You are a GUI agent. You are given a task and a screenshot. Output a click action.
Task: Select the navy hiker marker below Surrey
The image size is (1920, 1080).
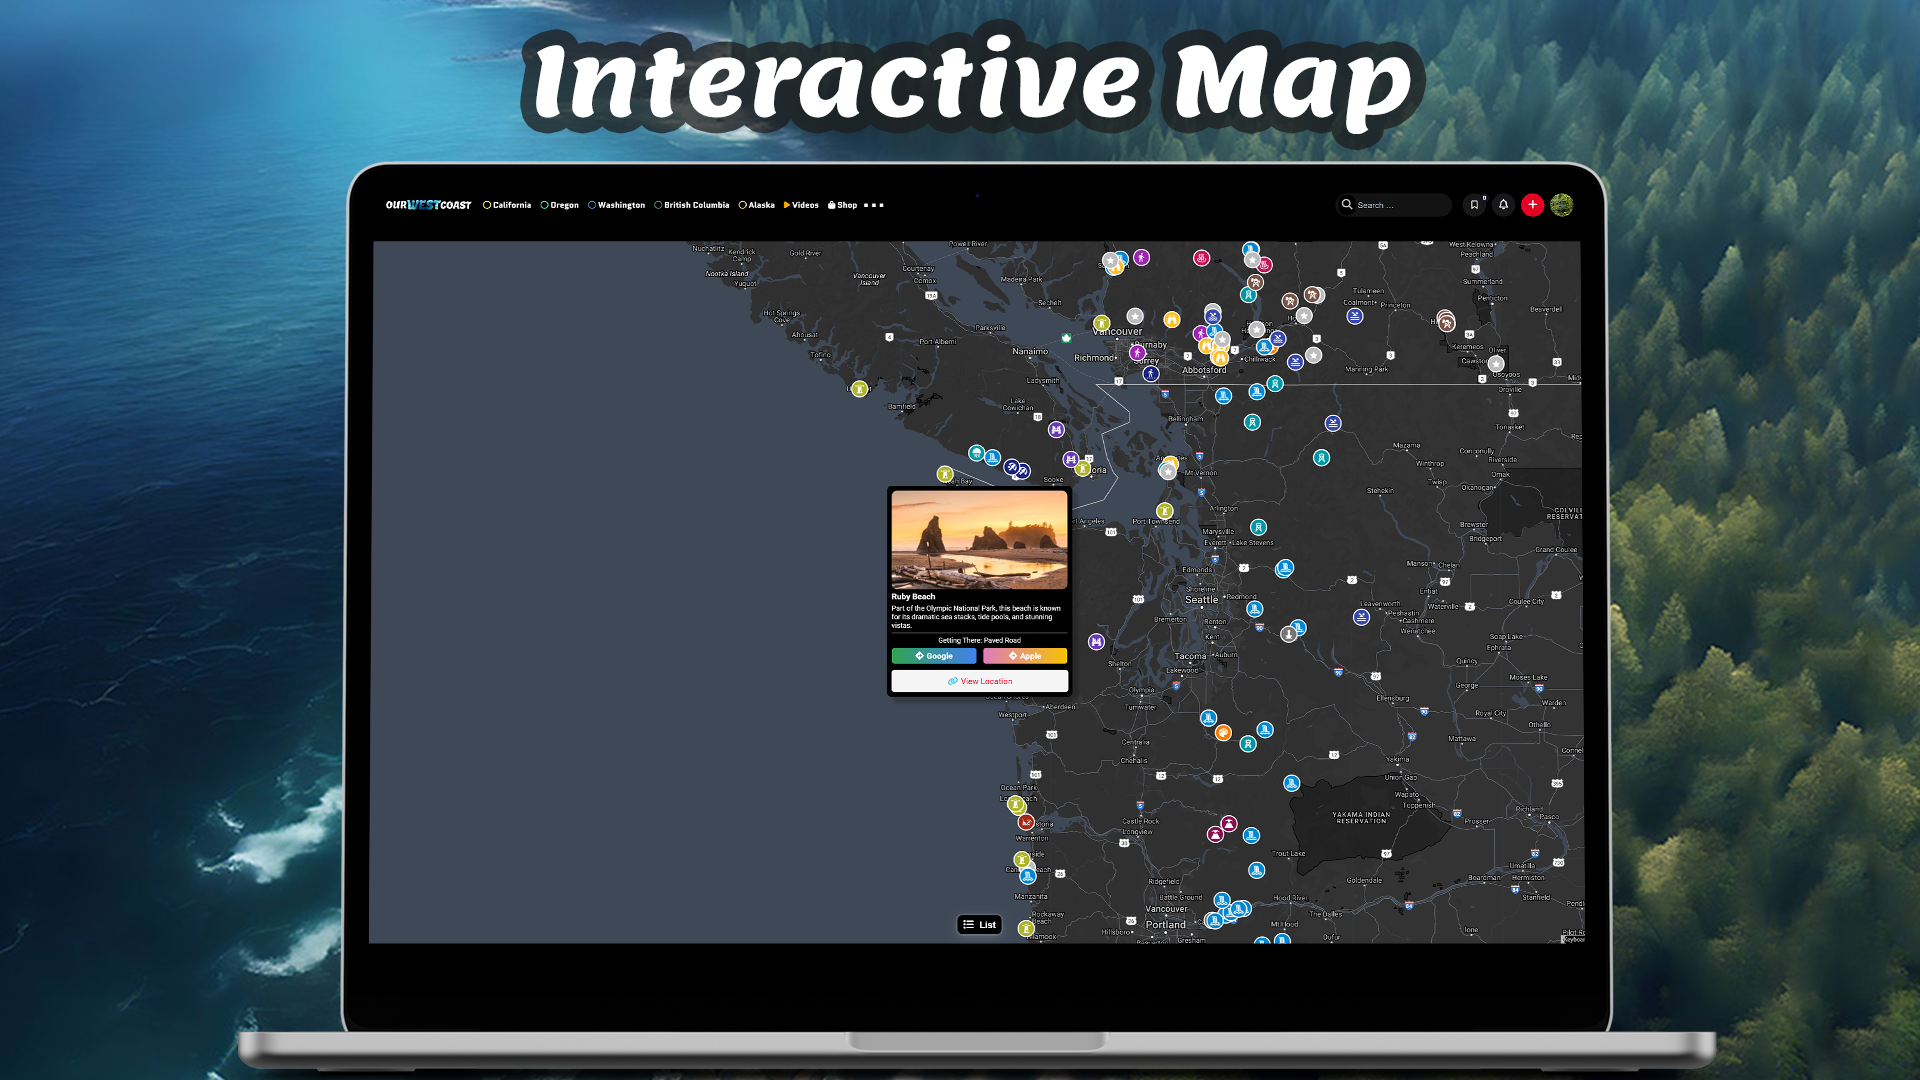pyautogui.click(x=1151, y=374)
